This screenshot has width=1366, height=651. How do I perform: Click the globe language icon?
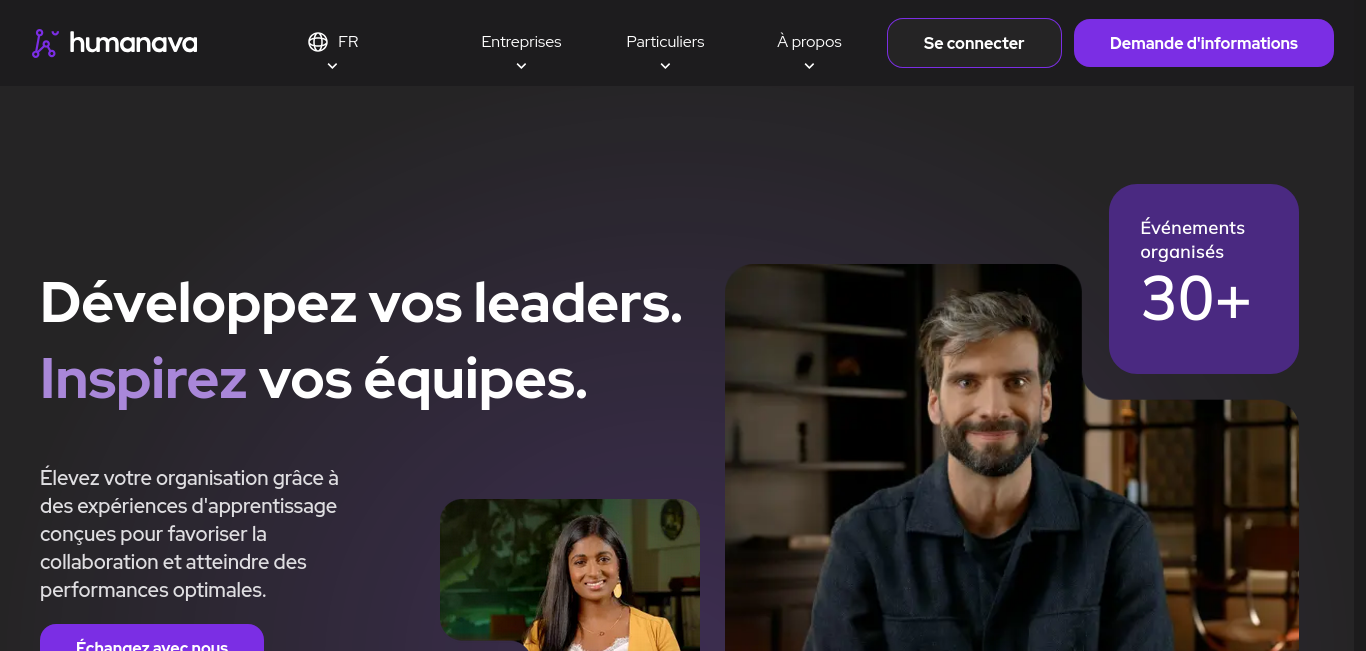[x=318, y=42]
